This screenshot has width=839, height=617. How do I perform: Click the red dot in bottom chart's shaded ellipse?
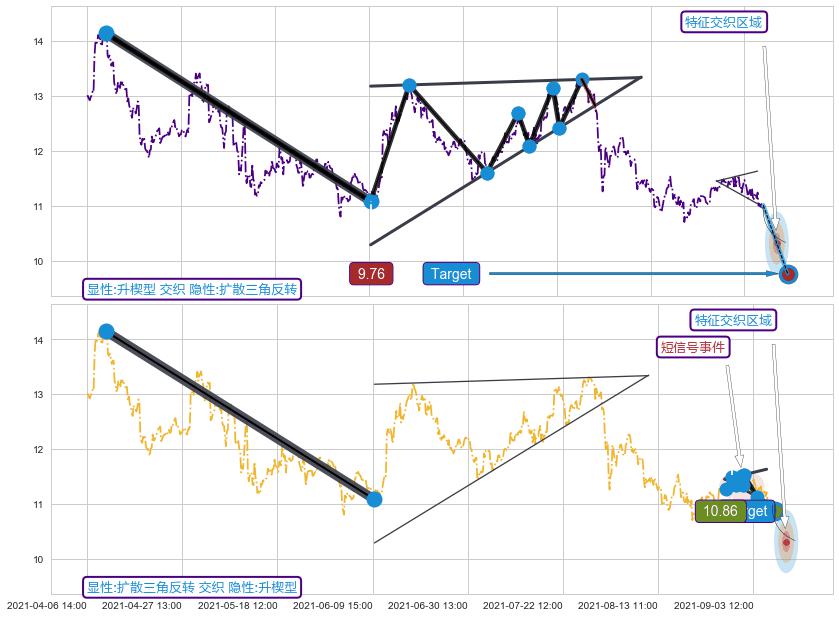[x=786, y=543]
